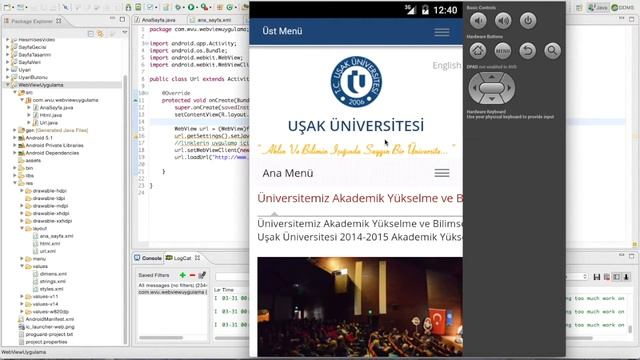Open the Üniversitemiz Akademik Yükselme headline link
Screen dimensions: 640x360
(x=360, y=198)
